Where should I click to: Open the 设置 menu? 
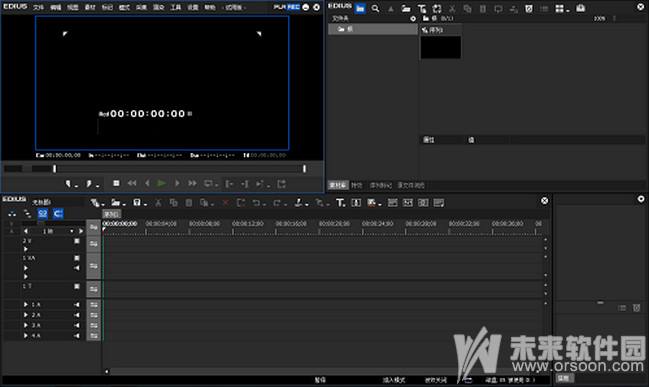(193, 7)
